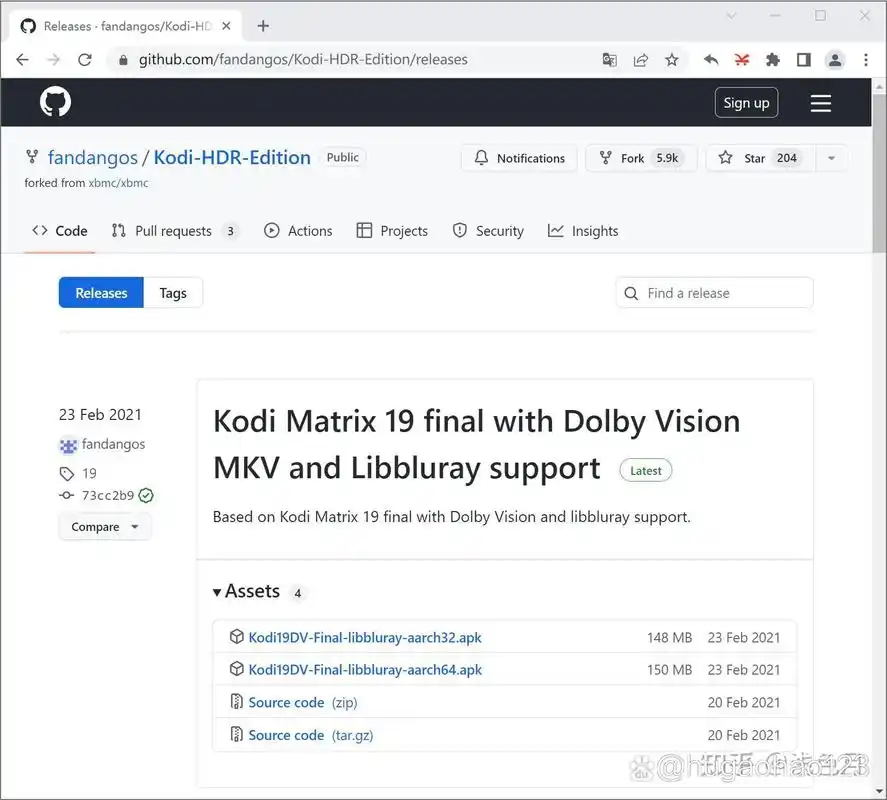Open the xbmc/xbmc parent repository link

coord(118,183)
